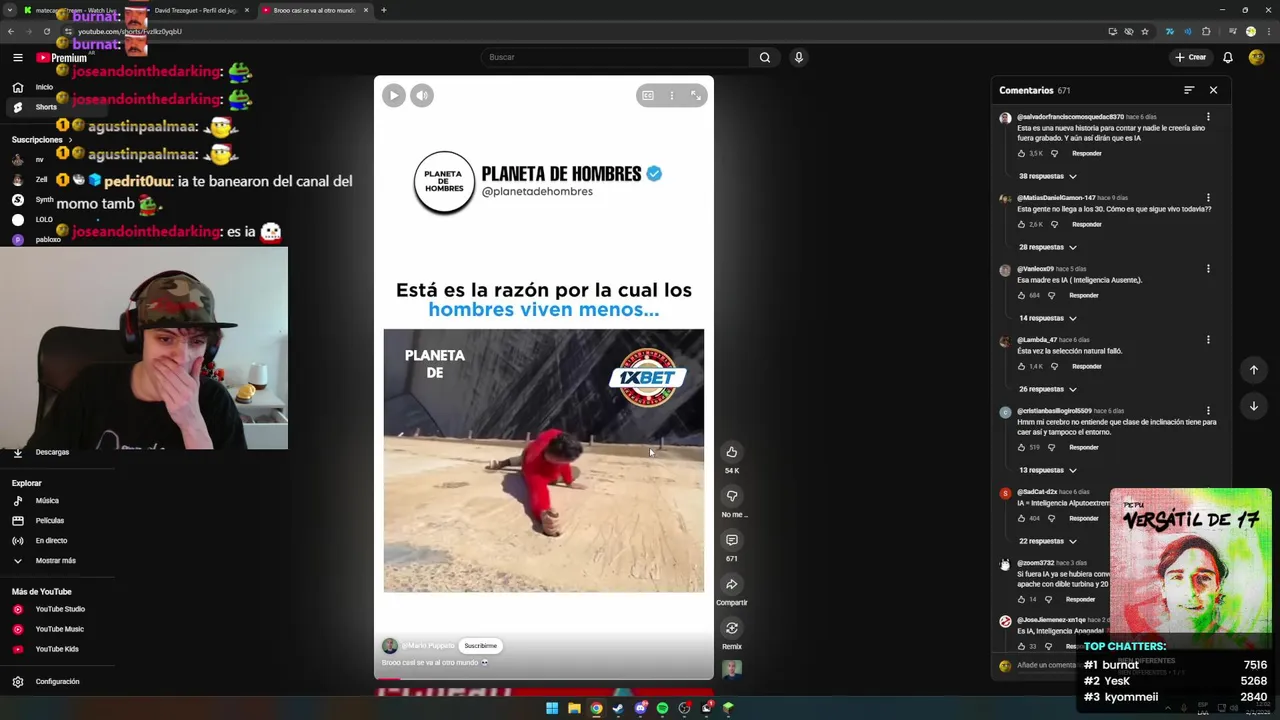Viewport: 1280px width, 720px height.
Task: Open the Crear menu
Action: [1191, 57]
